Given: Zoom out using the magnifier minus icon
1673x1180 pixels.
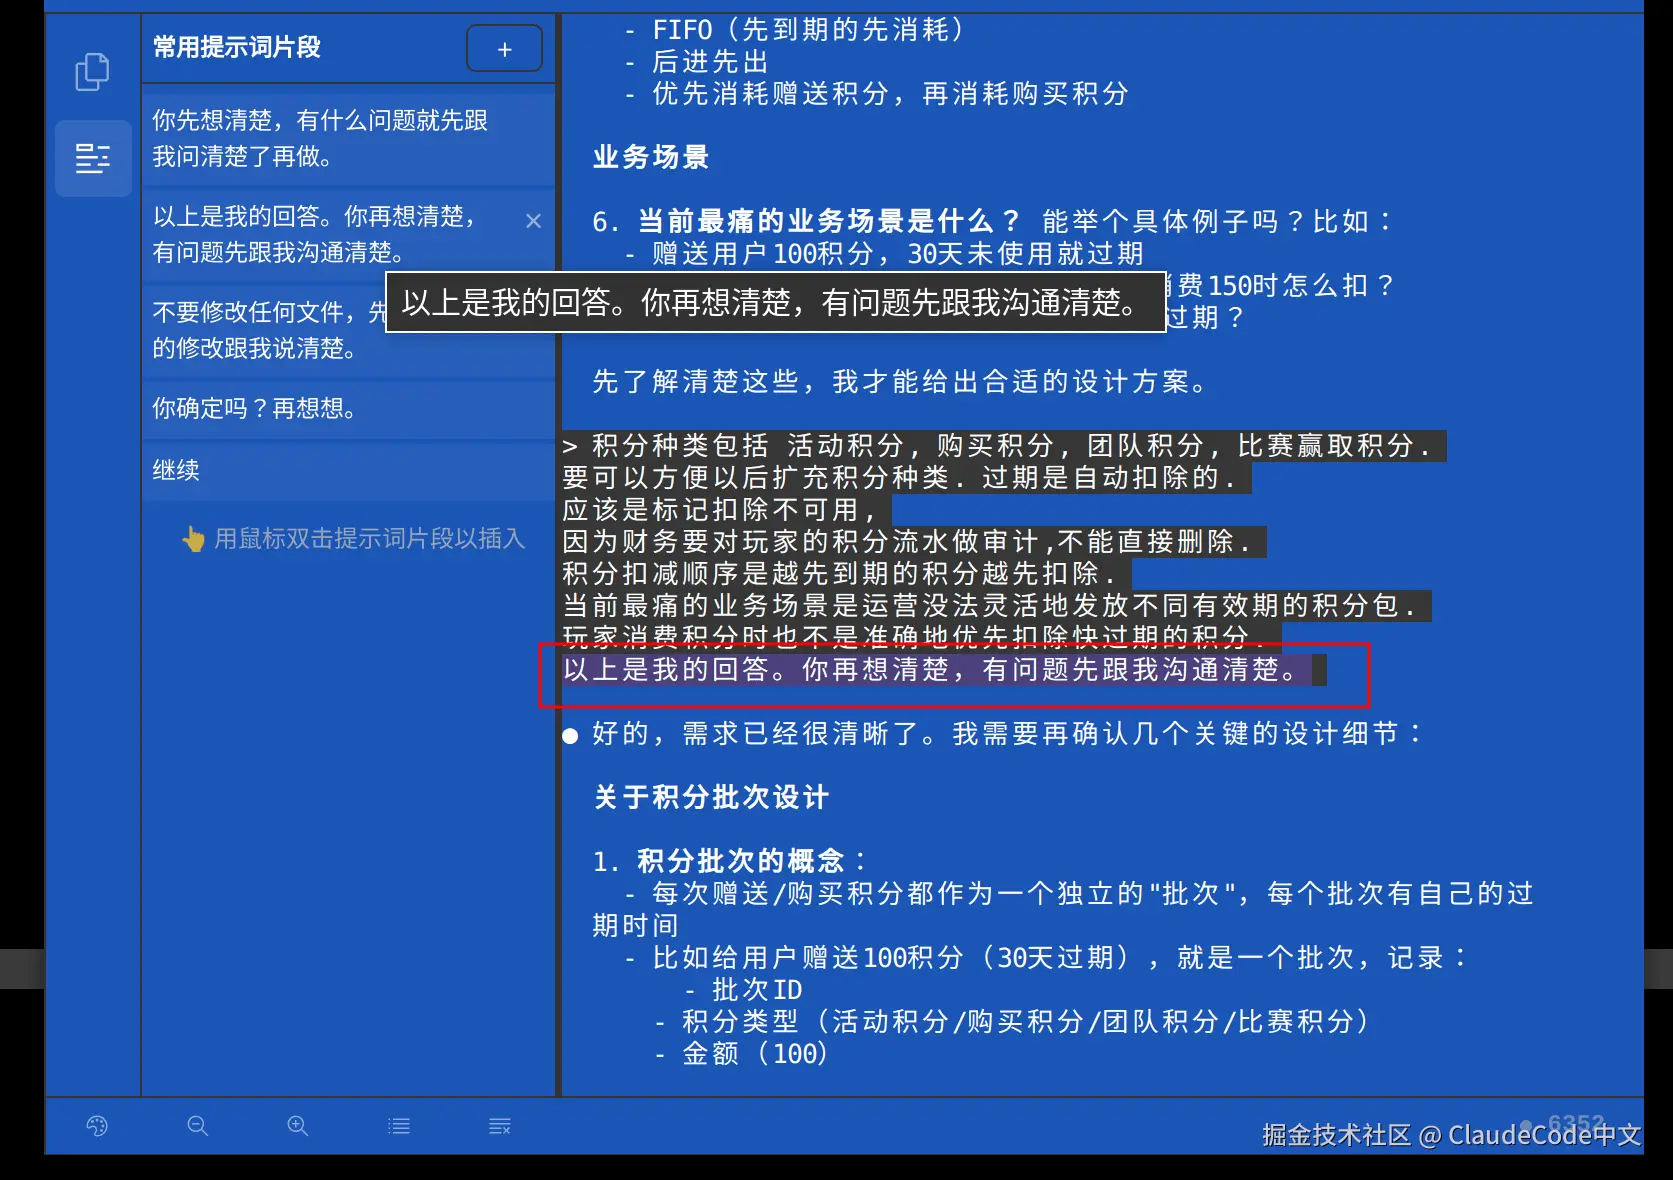Looking at the screenshot, I should 197,1126.
